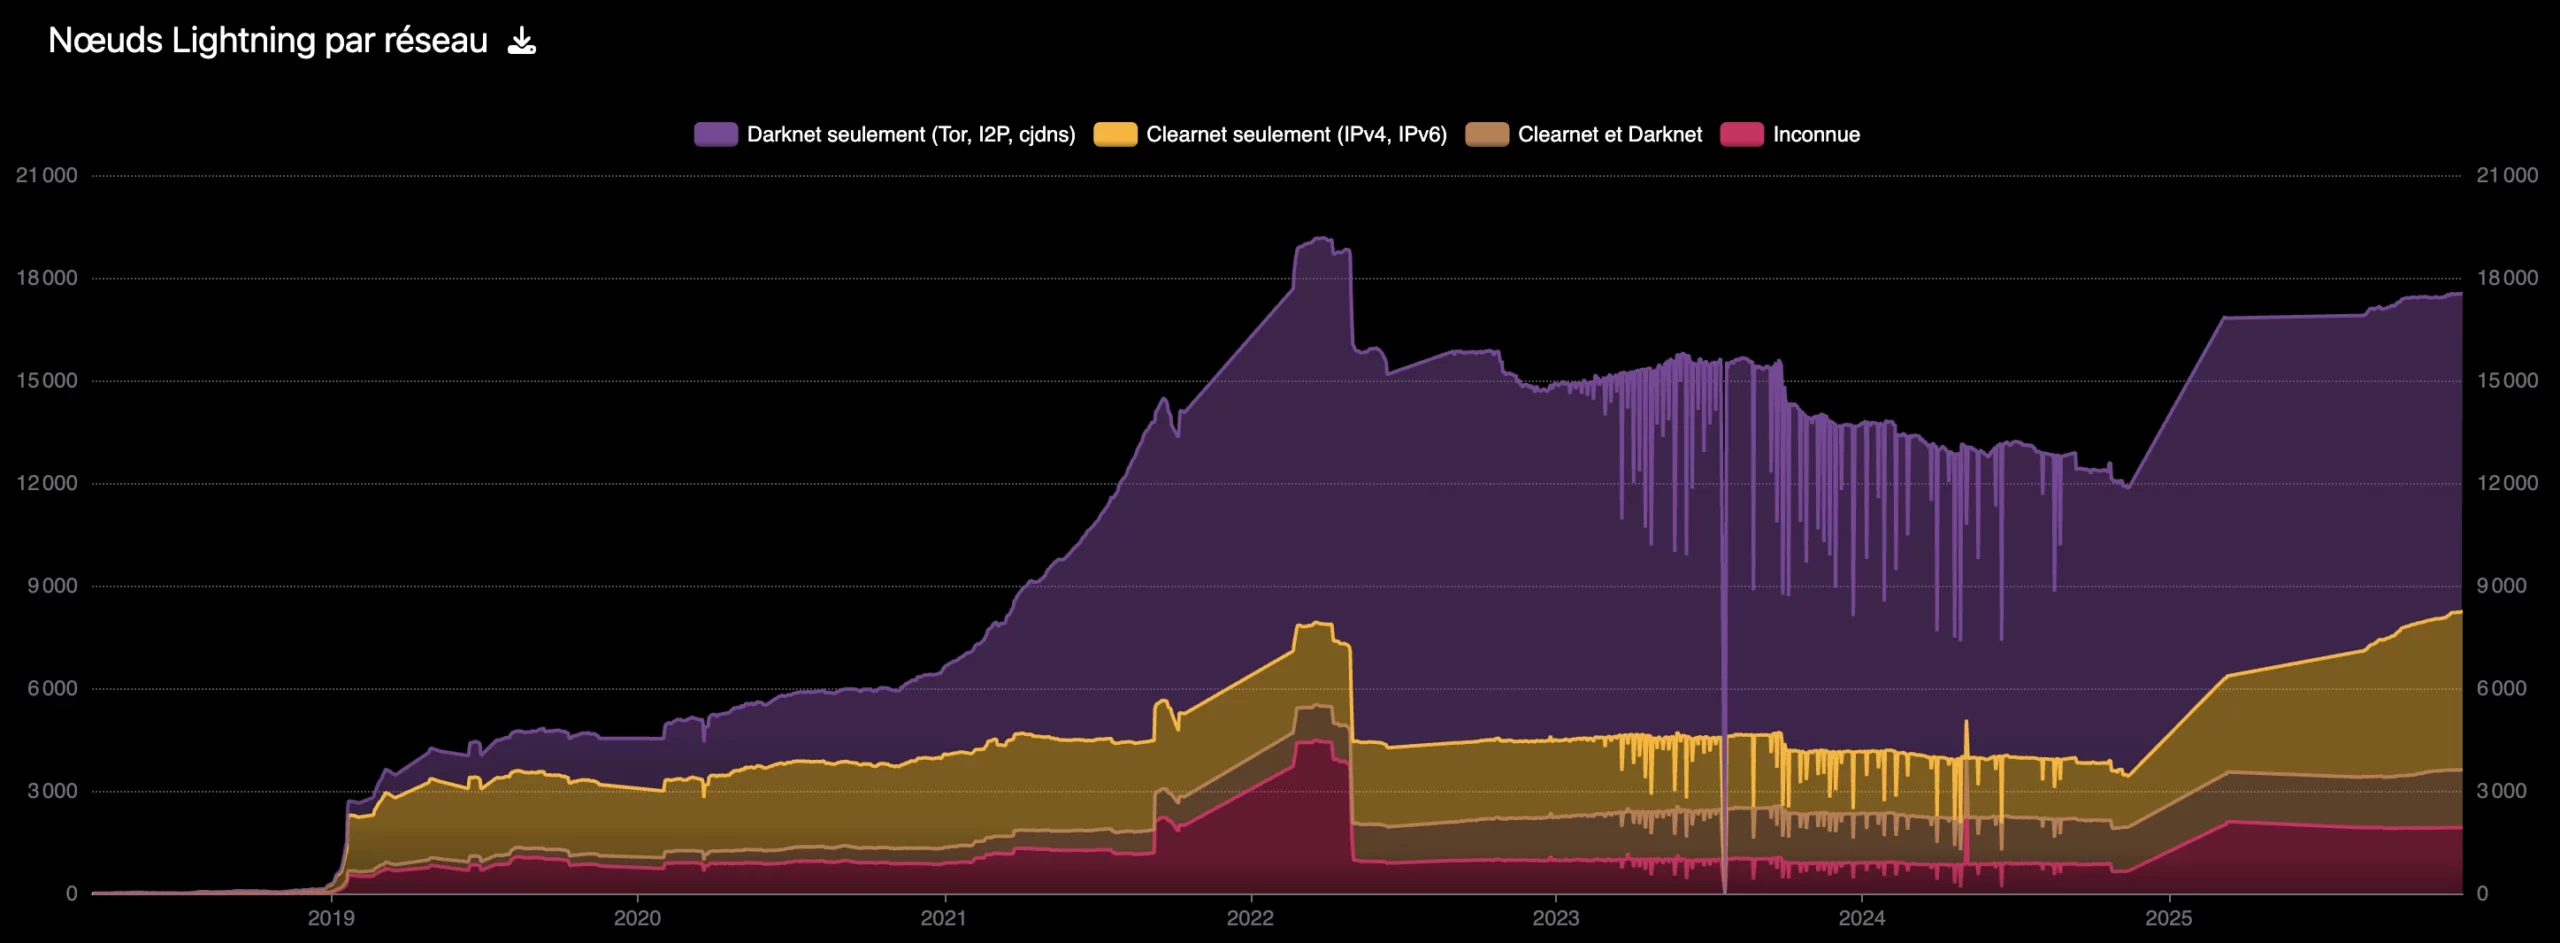2560x943 pixels.
Task: Click the left y-axis 21 000 label
Action: [47, 176]
